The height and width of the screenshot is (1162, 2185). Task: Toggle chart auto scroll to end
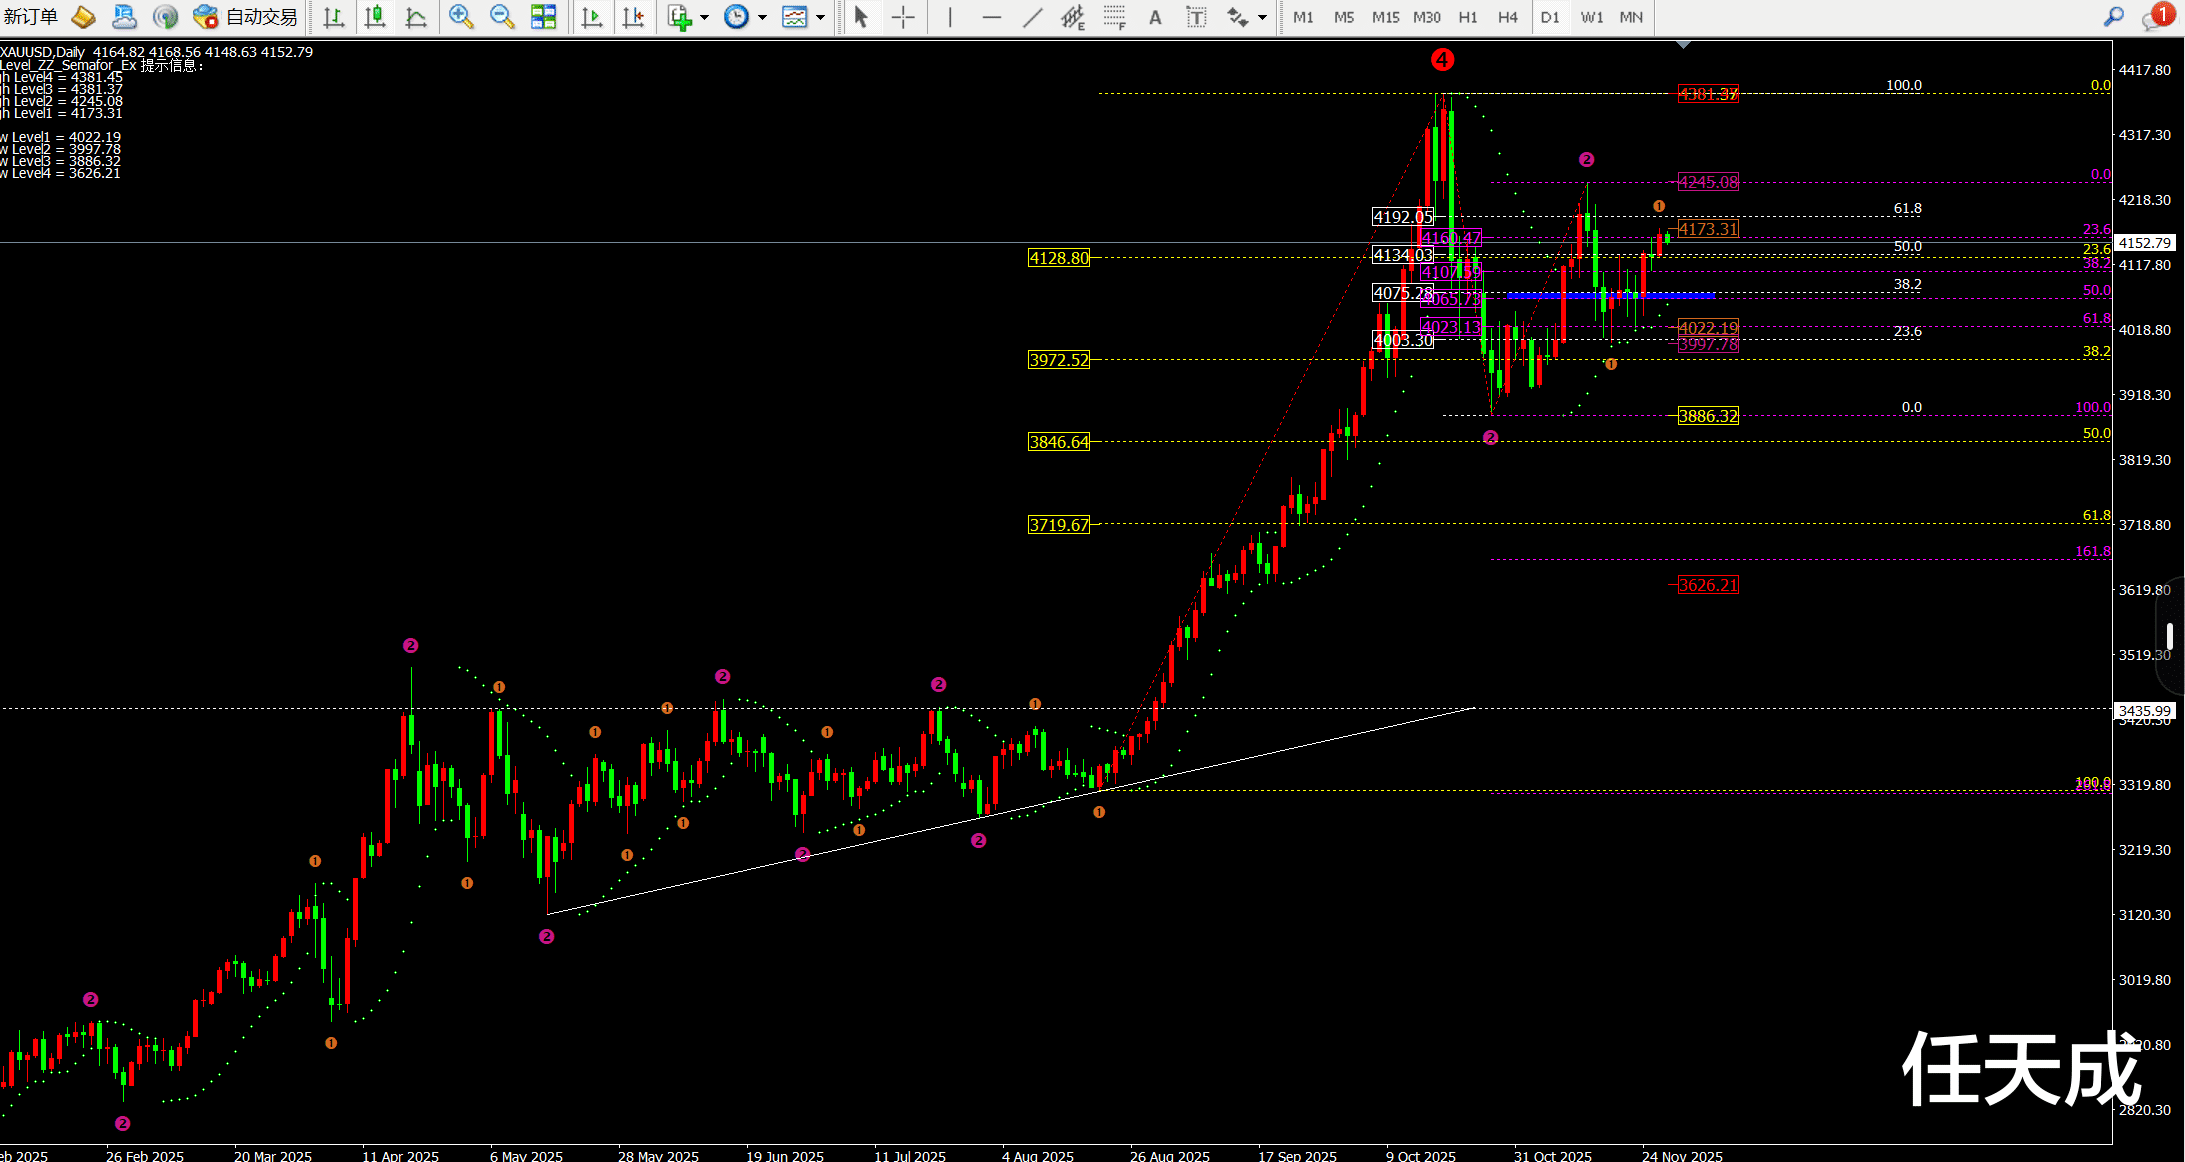click(592, 17)
